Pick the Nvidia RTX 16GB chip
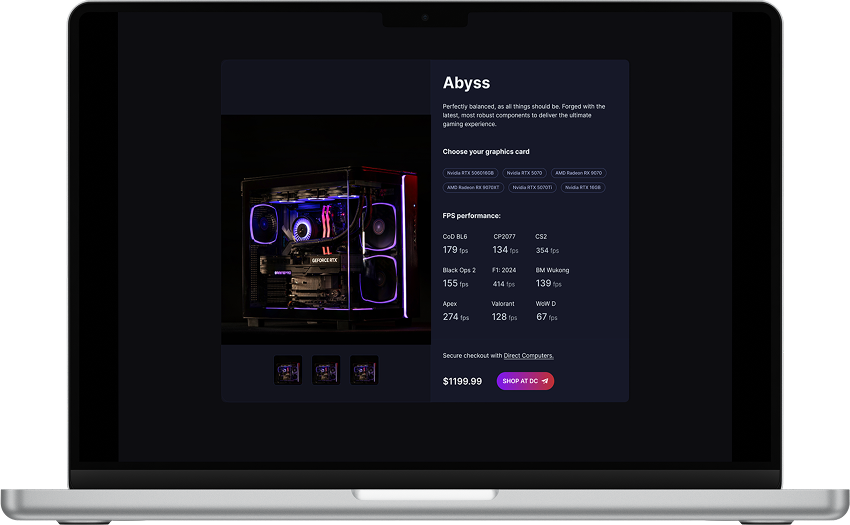 pyautogui.click(x=583, y=187)
